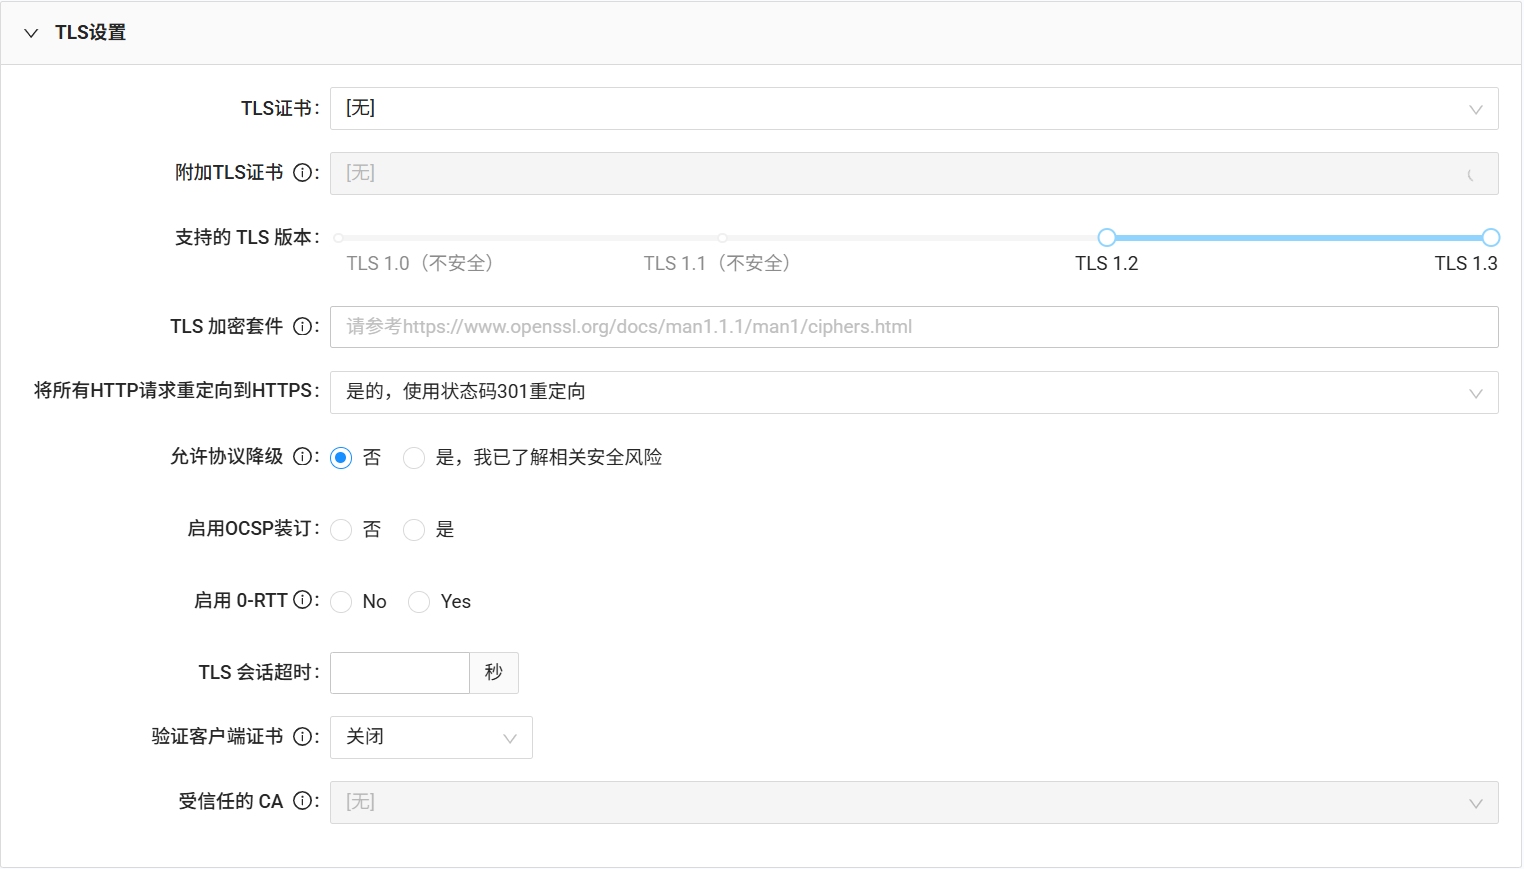The image size is (1524, 869).
Task: Click the TLS 加密套件 input field
Action: 913,326
